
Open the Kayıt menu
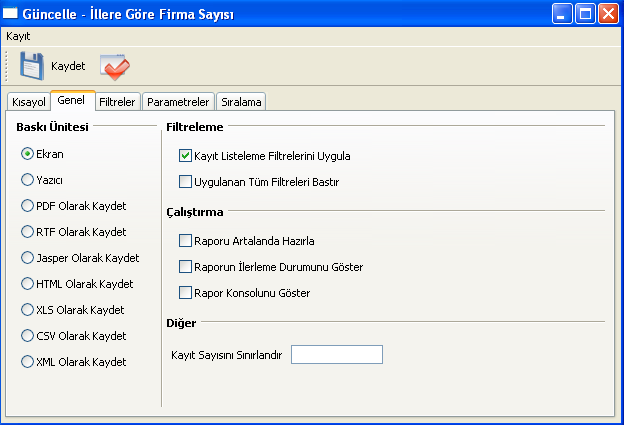18,36
